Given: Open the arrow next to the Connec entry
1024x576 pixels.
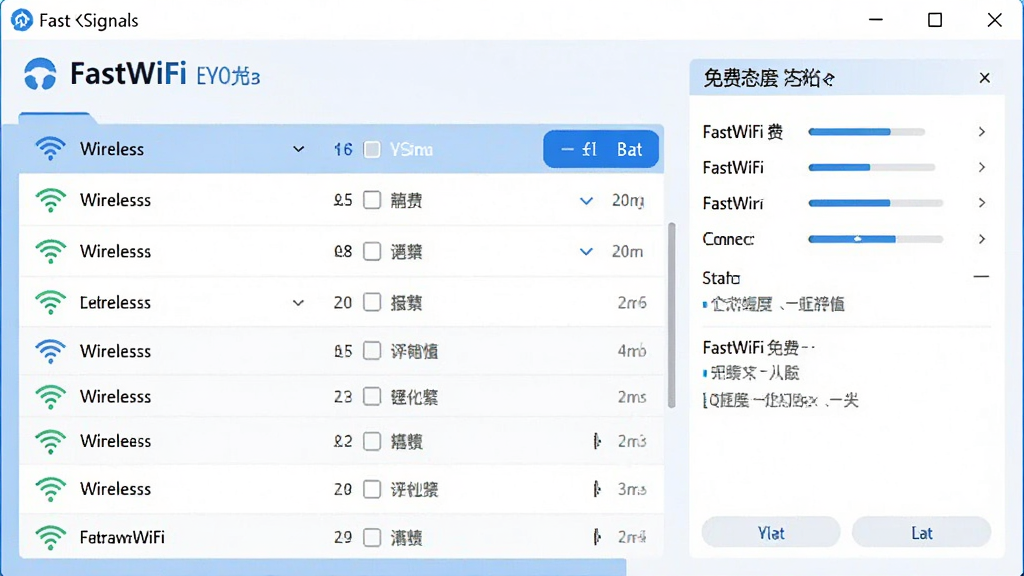Looking at the screenshot, I should coord(982,239).
